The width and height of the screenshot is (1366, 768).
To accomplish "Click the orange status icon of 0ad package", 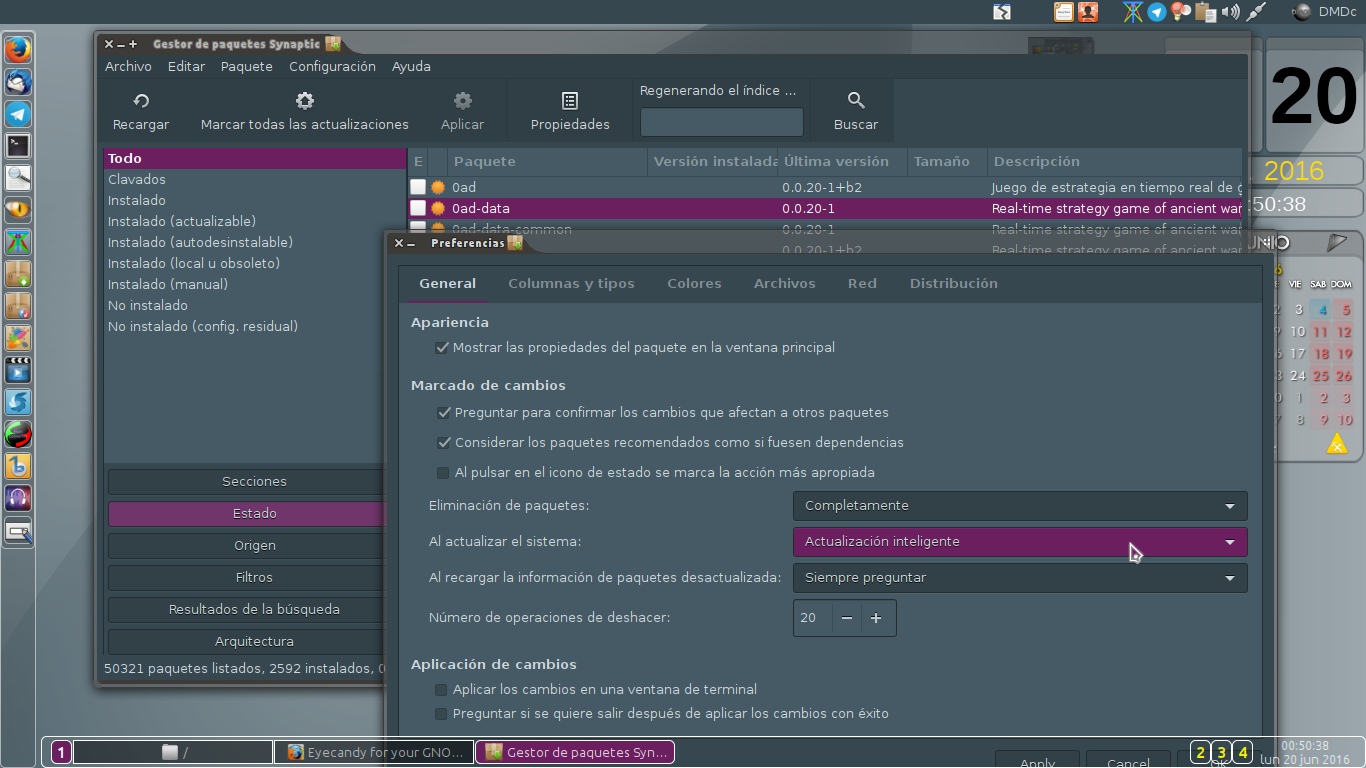I will 437,187.
